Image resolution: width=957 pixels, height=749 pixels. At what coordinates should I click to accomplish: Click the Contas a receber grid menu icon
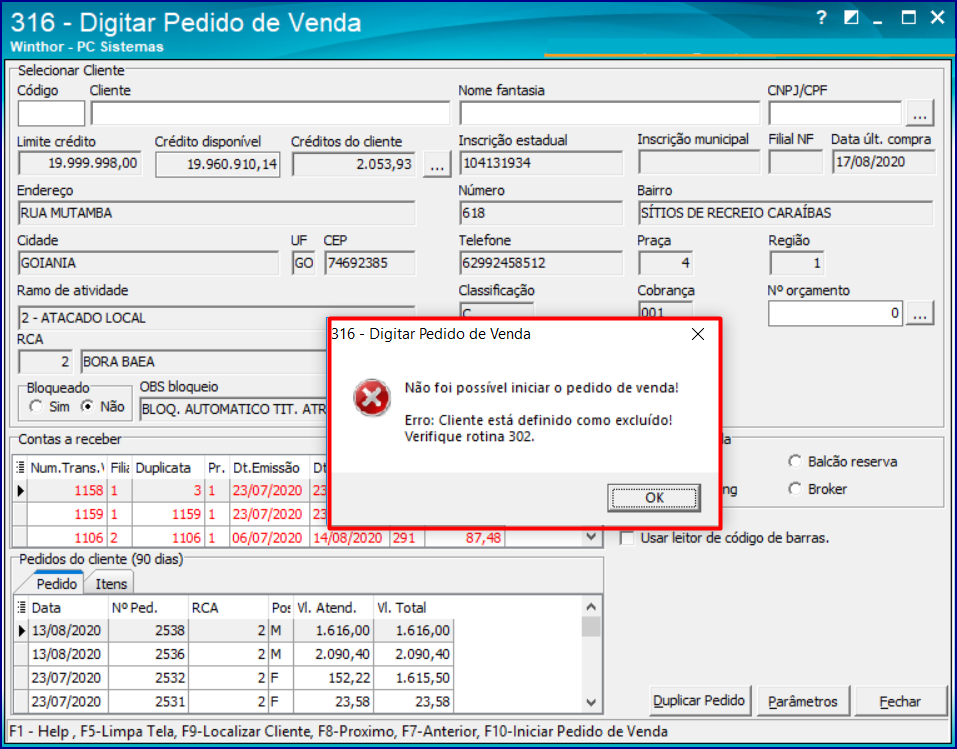click(21, 468)
